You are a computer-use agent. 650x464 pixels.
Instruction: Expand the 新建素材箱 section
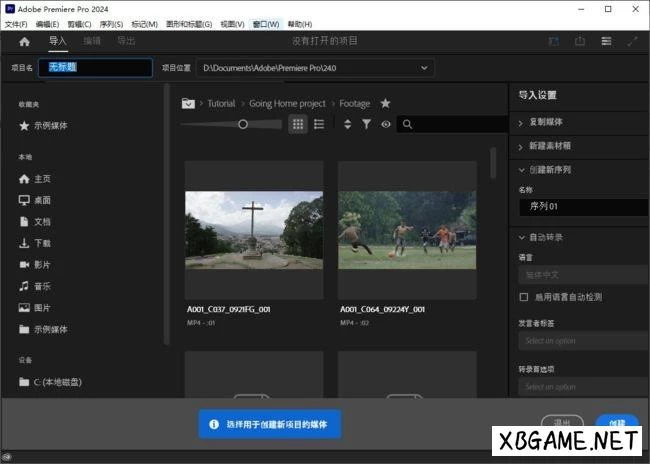tap(521, 146)
